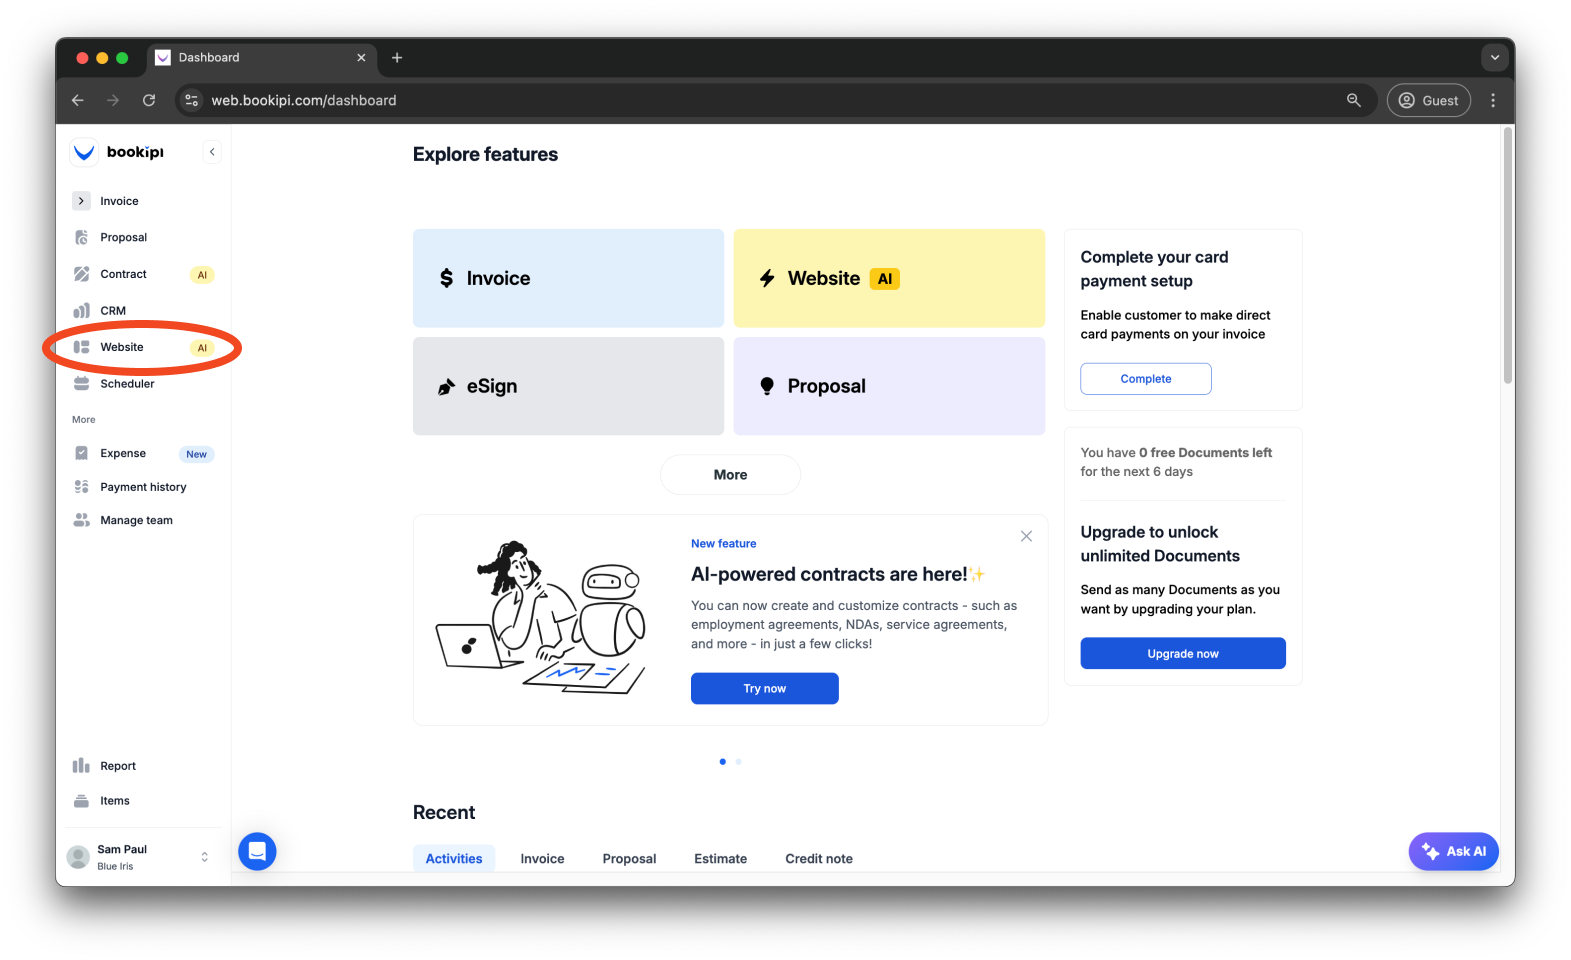The height and width of the screenshot is (960, 1571).
Task: Switch to the Activities tab
Action: point(454,859)
